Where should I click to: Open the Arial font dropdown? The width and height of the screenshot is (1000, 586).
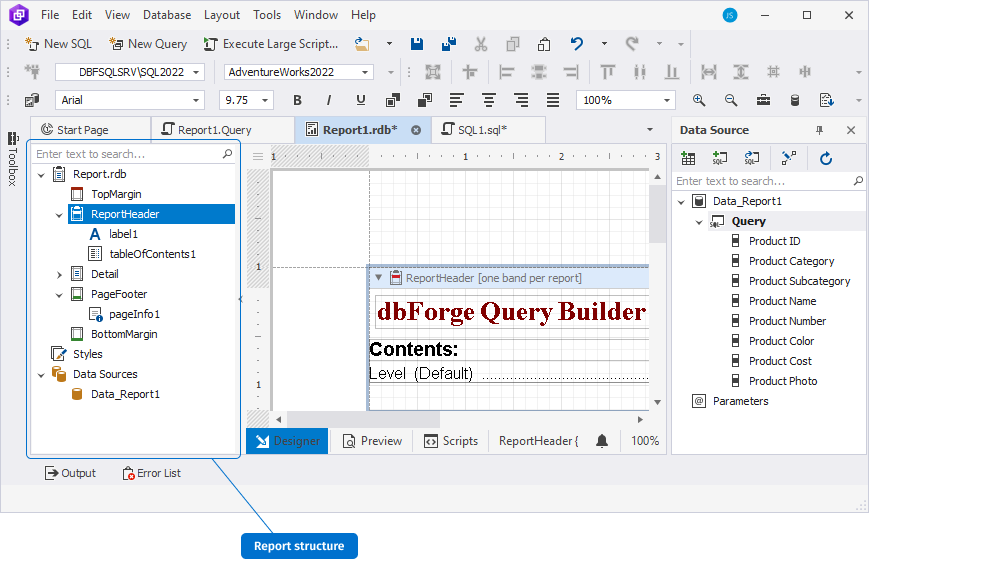pos(196,100)
